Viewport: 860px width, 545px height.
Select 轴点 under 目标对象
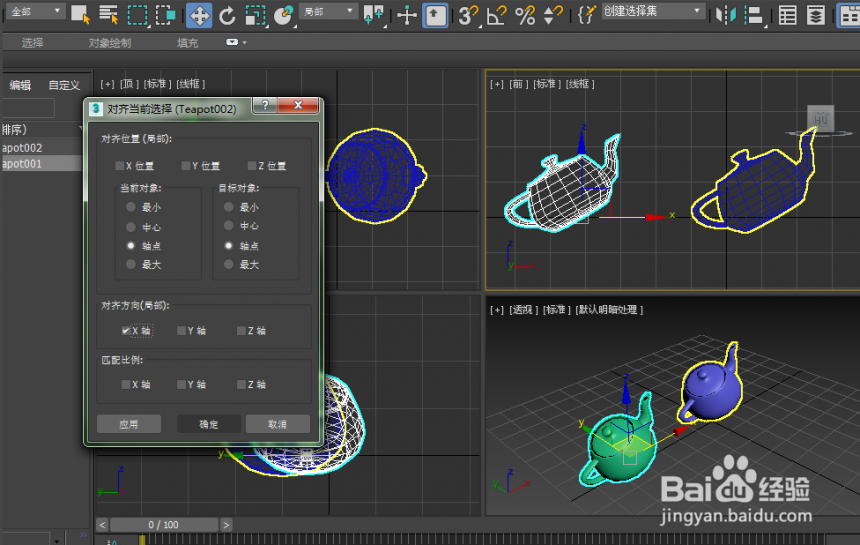pyautogui.click(x=229, y=246)
